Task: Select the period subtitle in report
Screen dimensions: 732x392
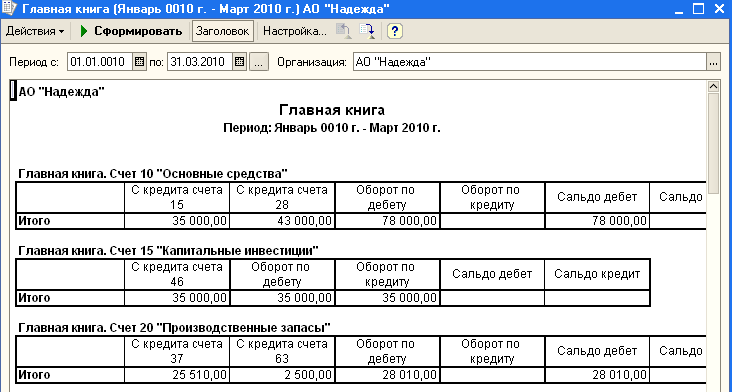Action: tap(332, 128)
